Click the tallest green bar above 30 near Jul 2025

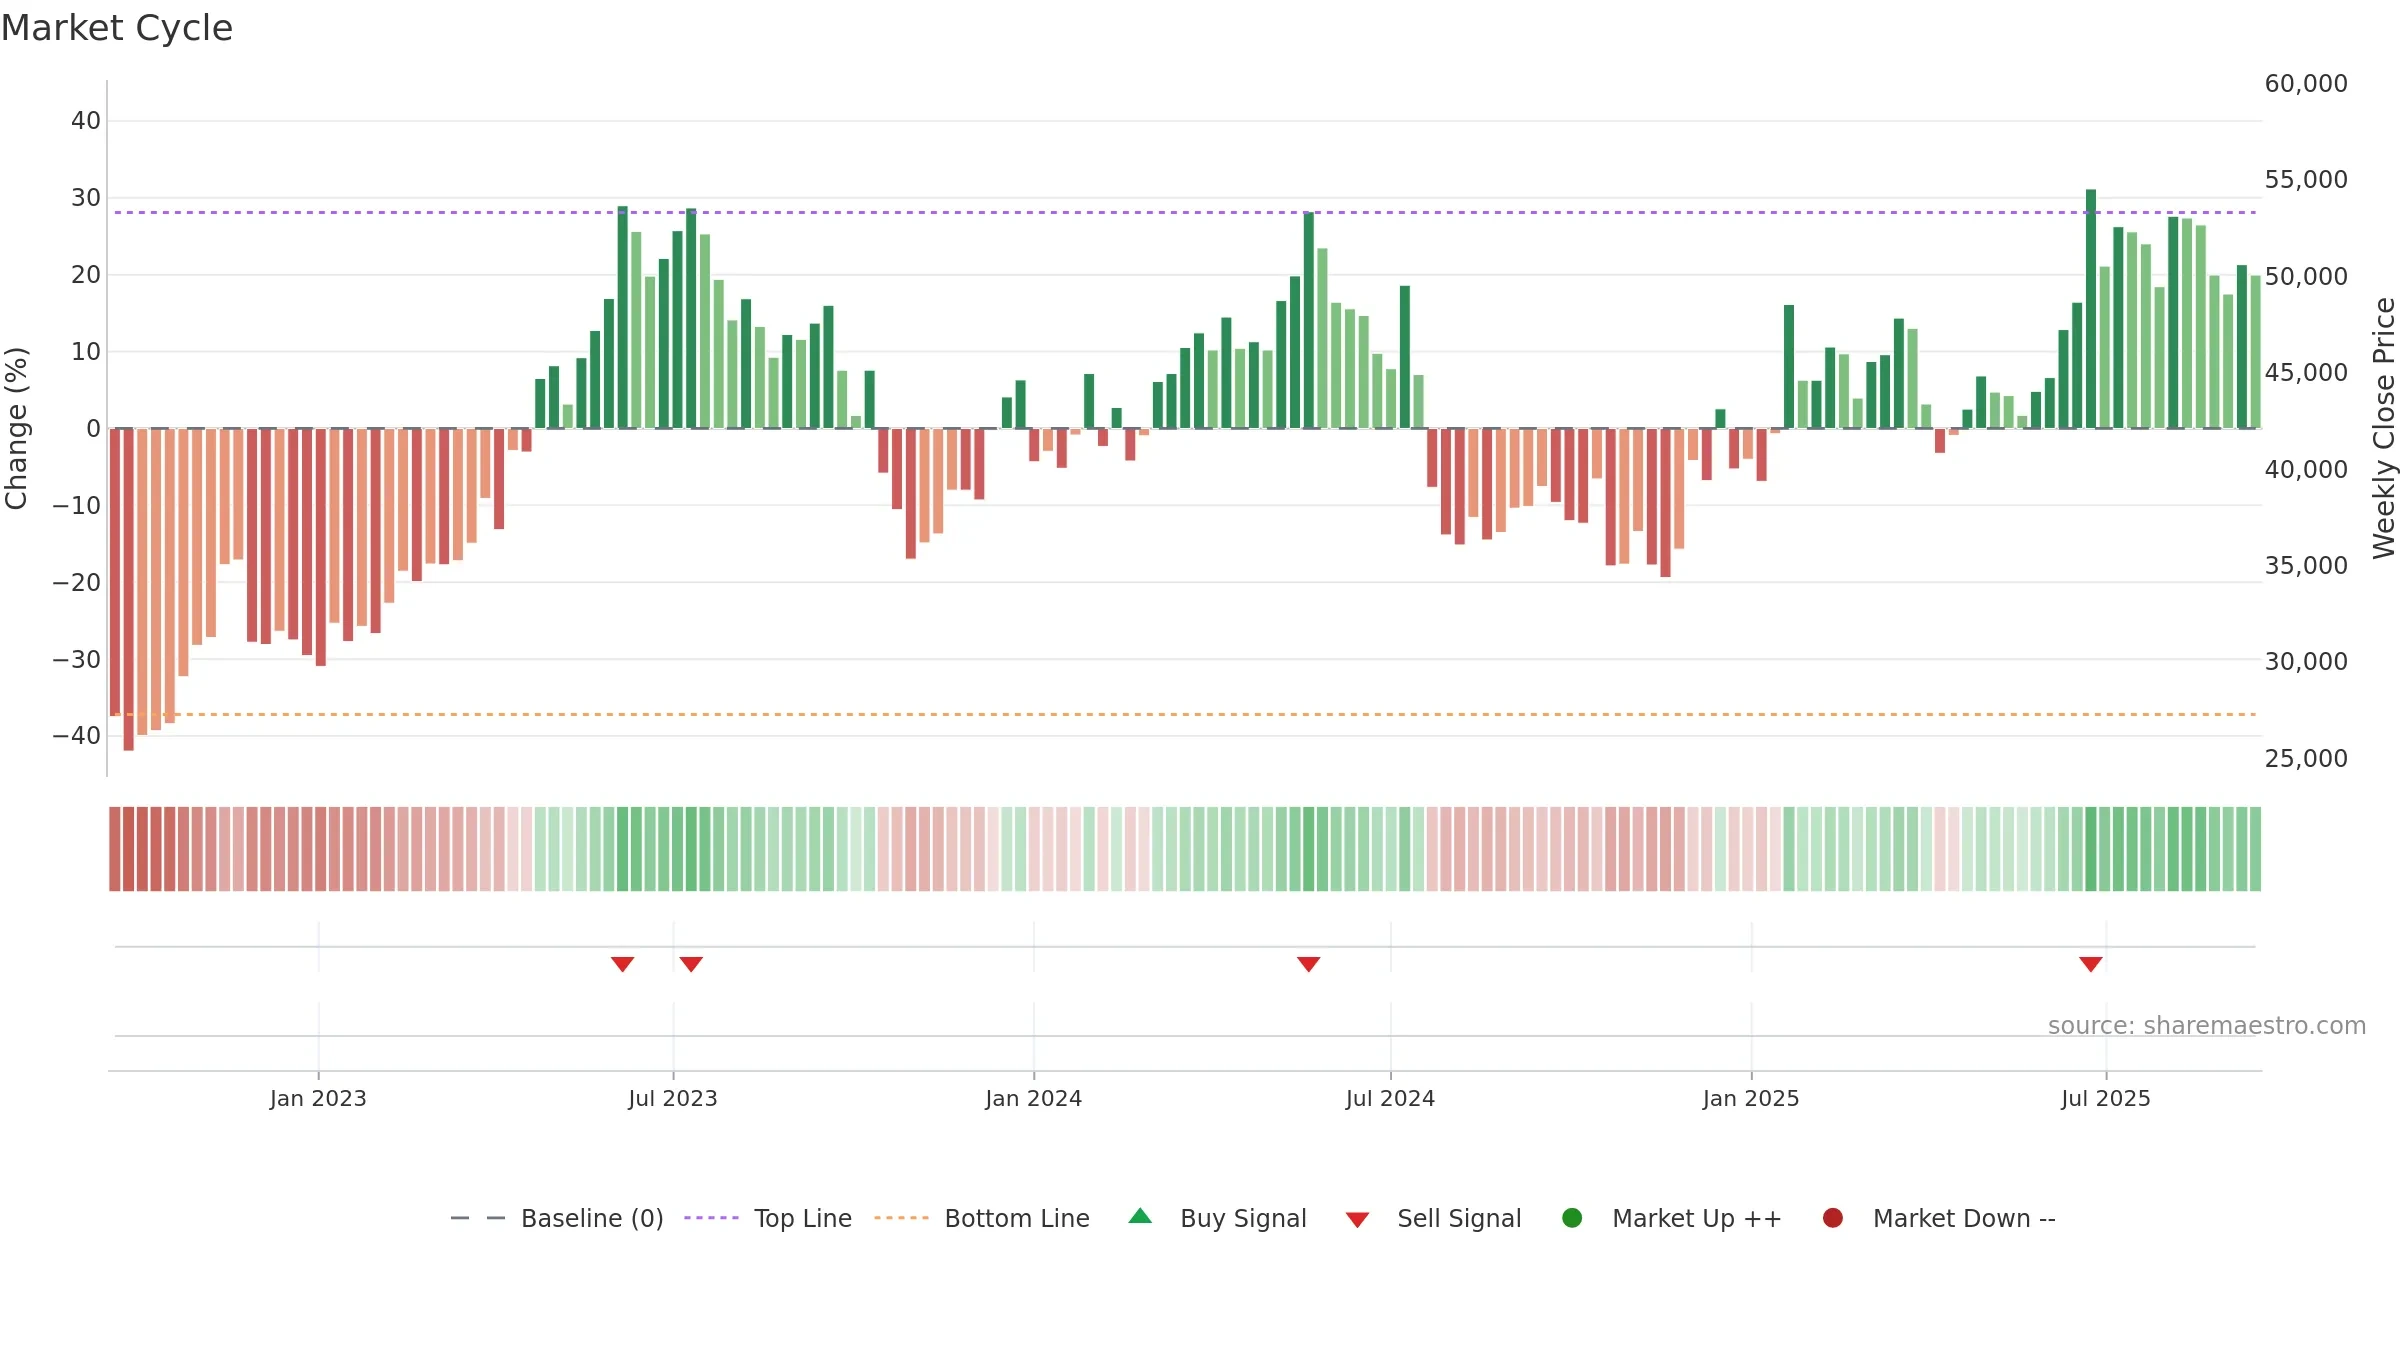(2091, 309)
